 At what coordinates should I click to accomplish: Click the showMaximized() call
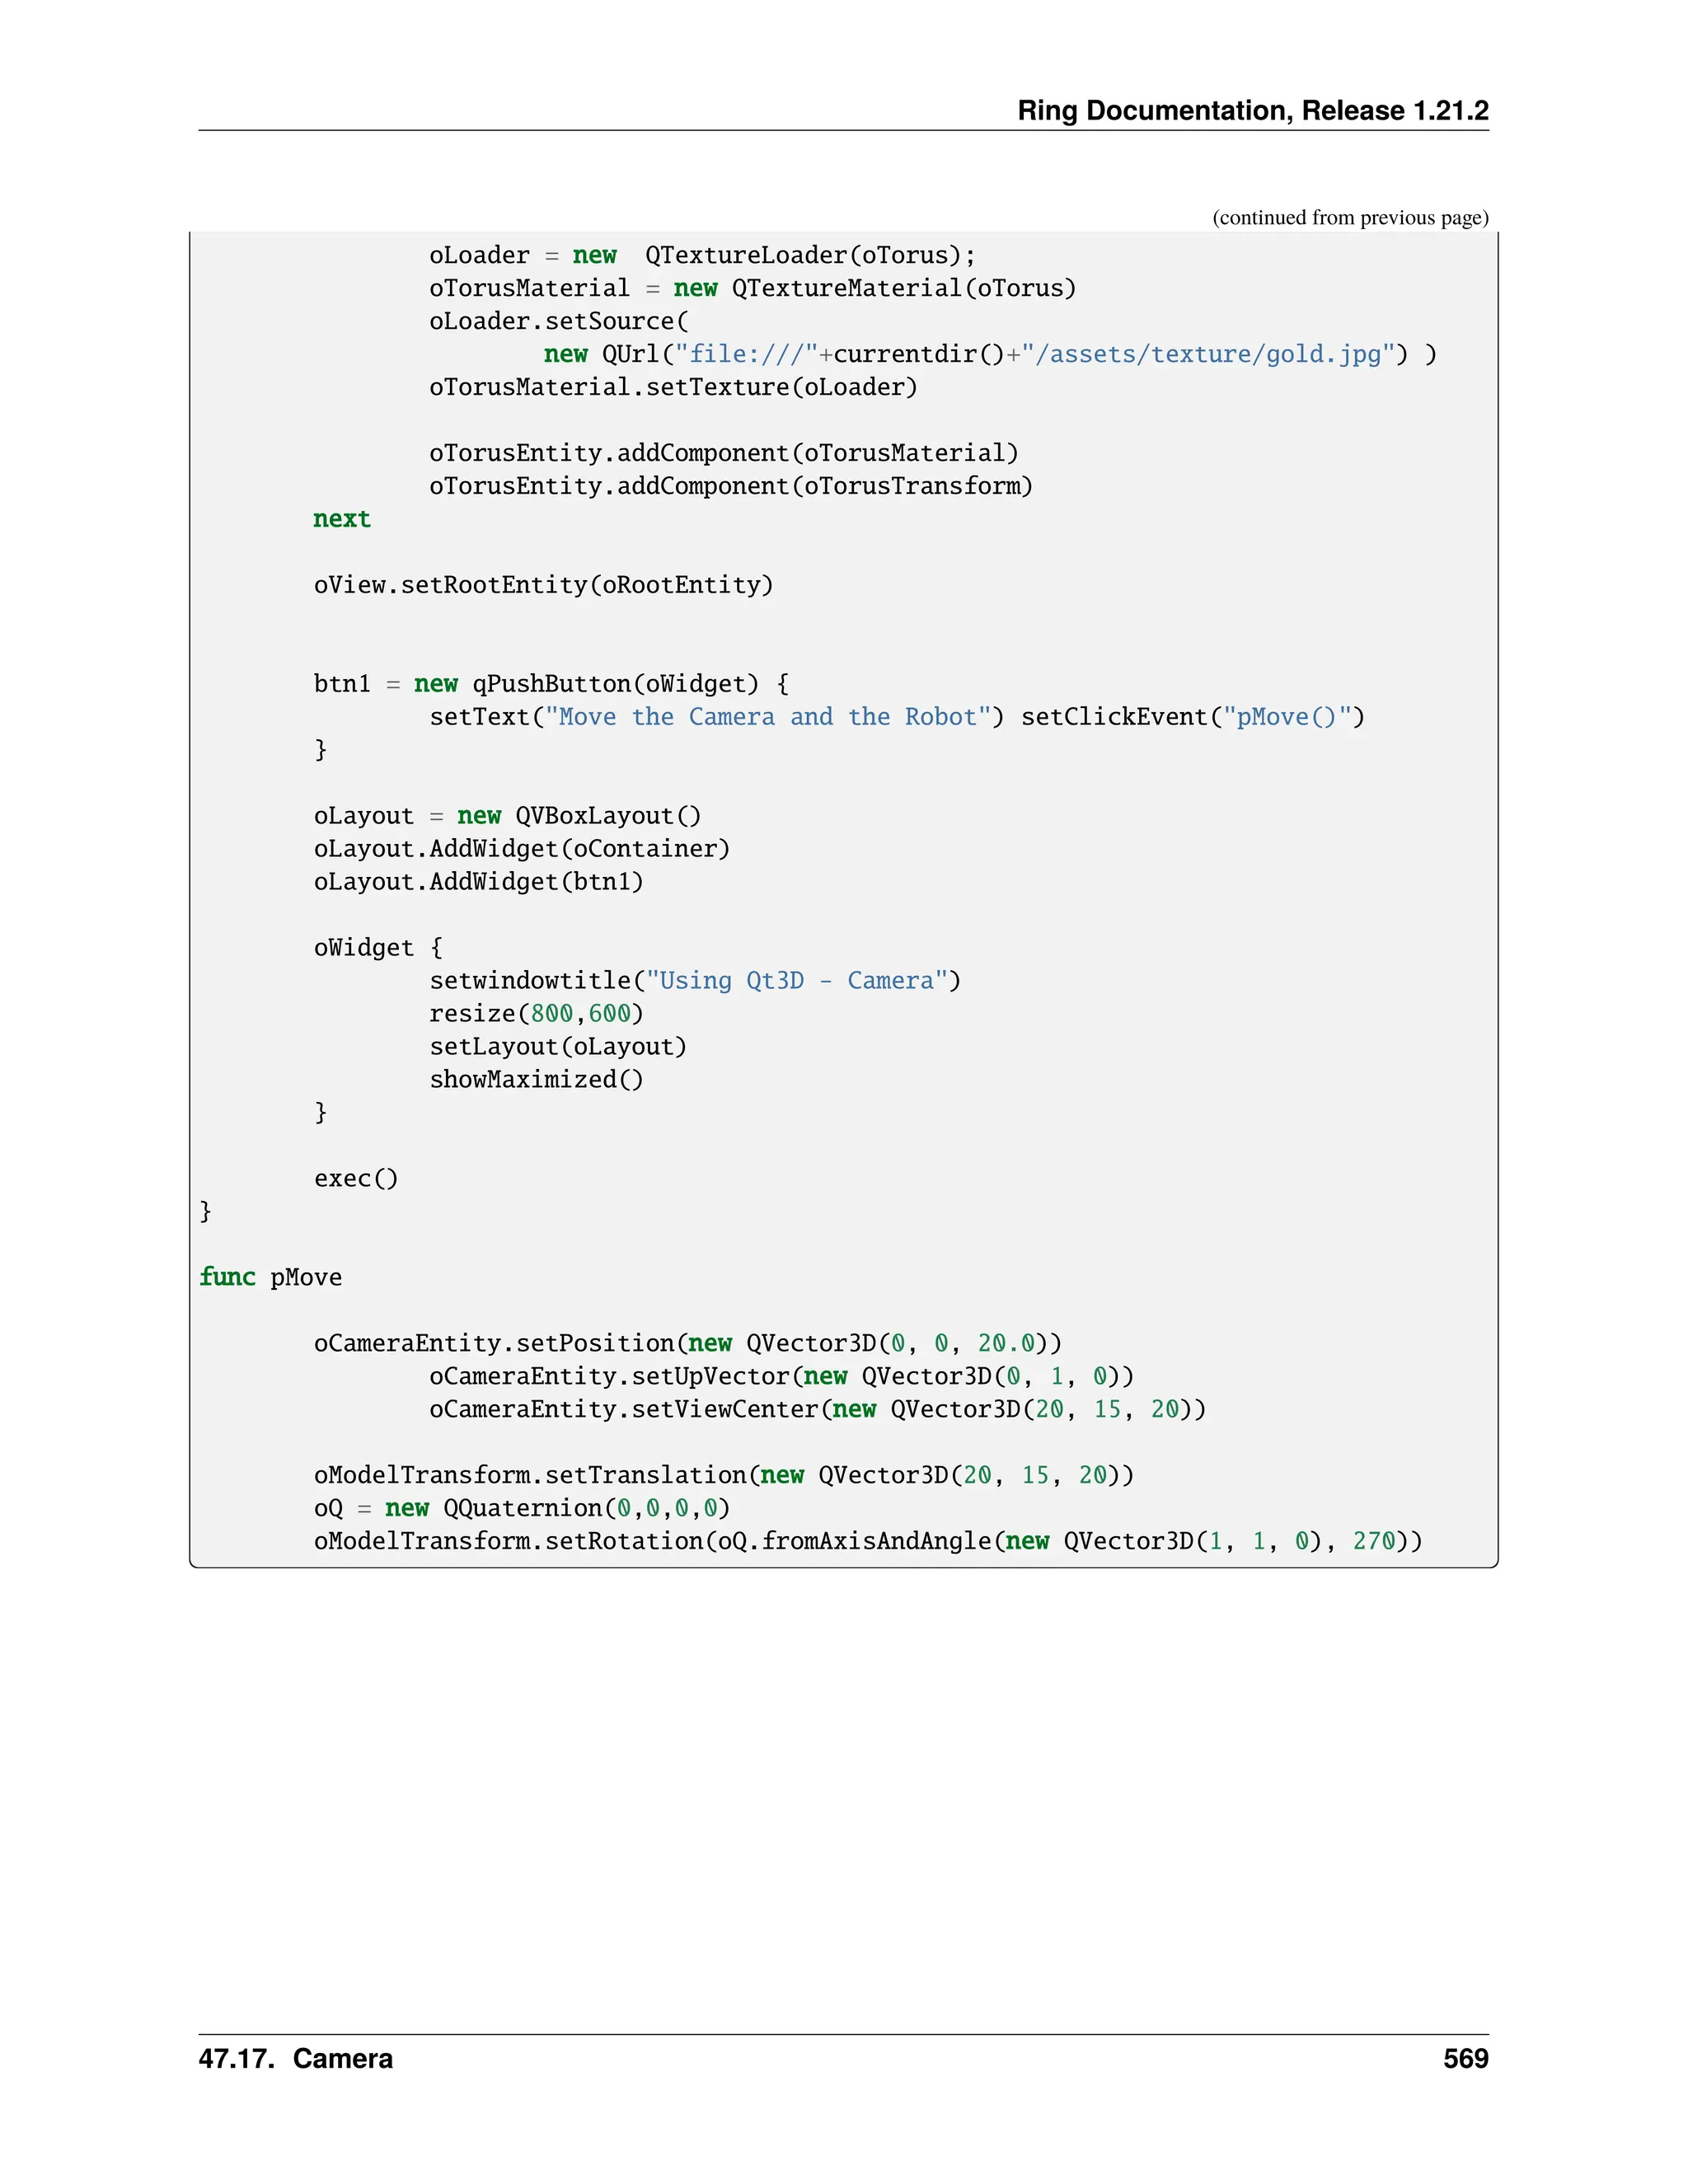(x=536, y=1080)
